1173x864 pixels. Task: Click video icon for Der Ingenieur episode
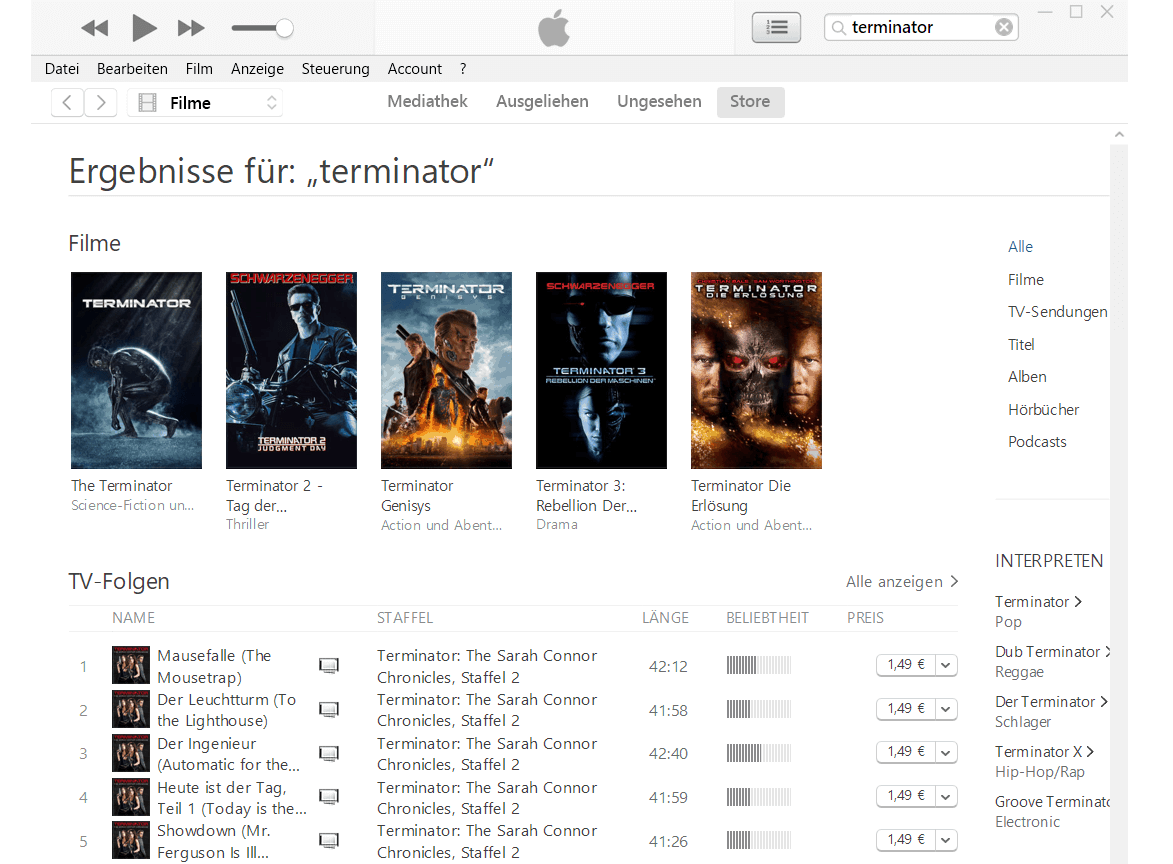pos(329,753)
